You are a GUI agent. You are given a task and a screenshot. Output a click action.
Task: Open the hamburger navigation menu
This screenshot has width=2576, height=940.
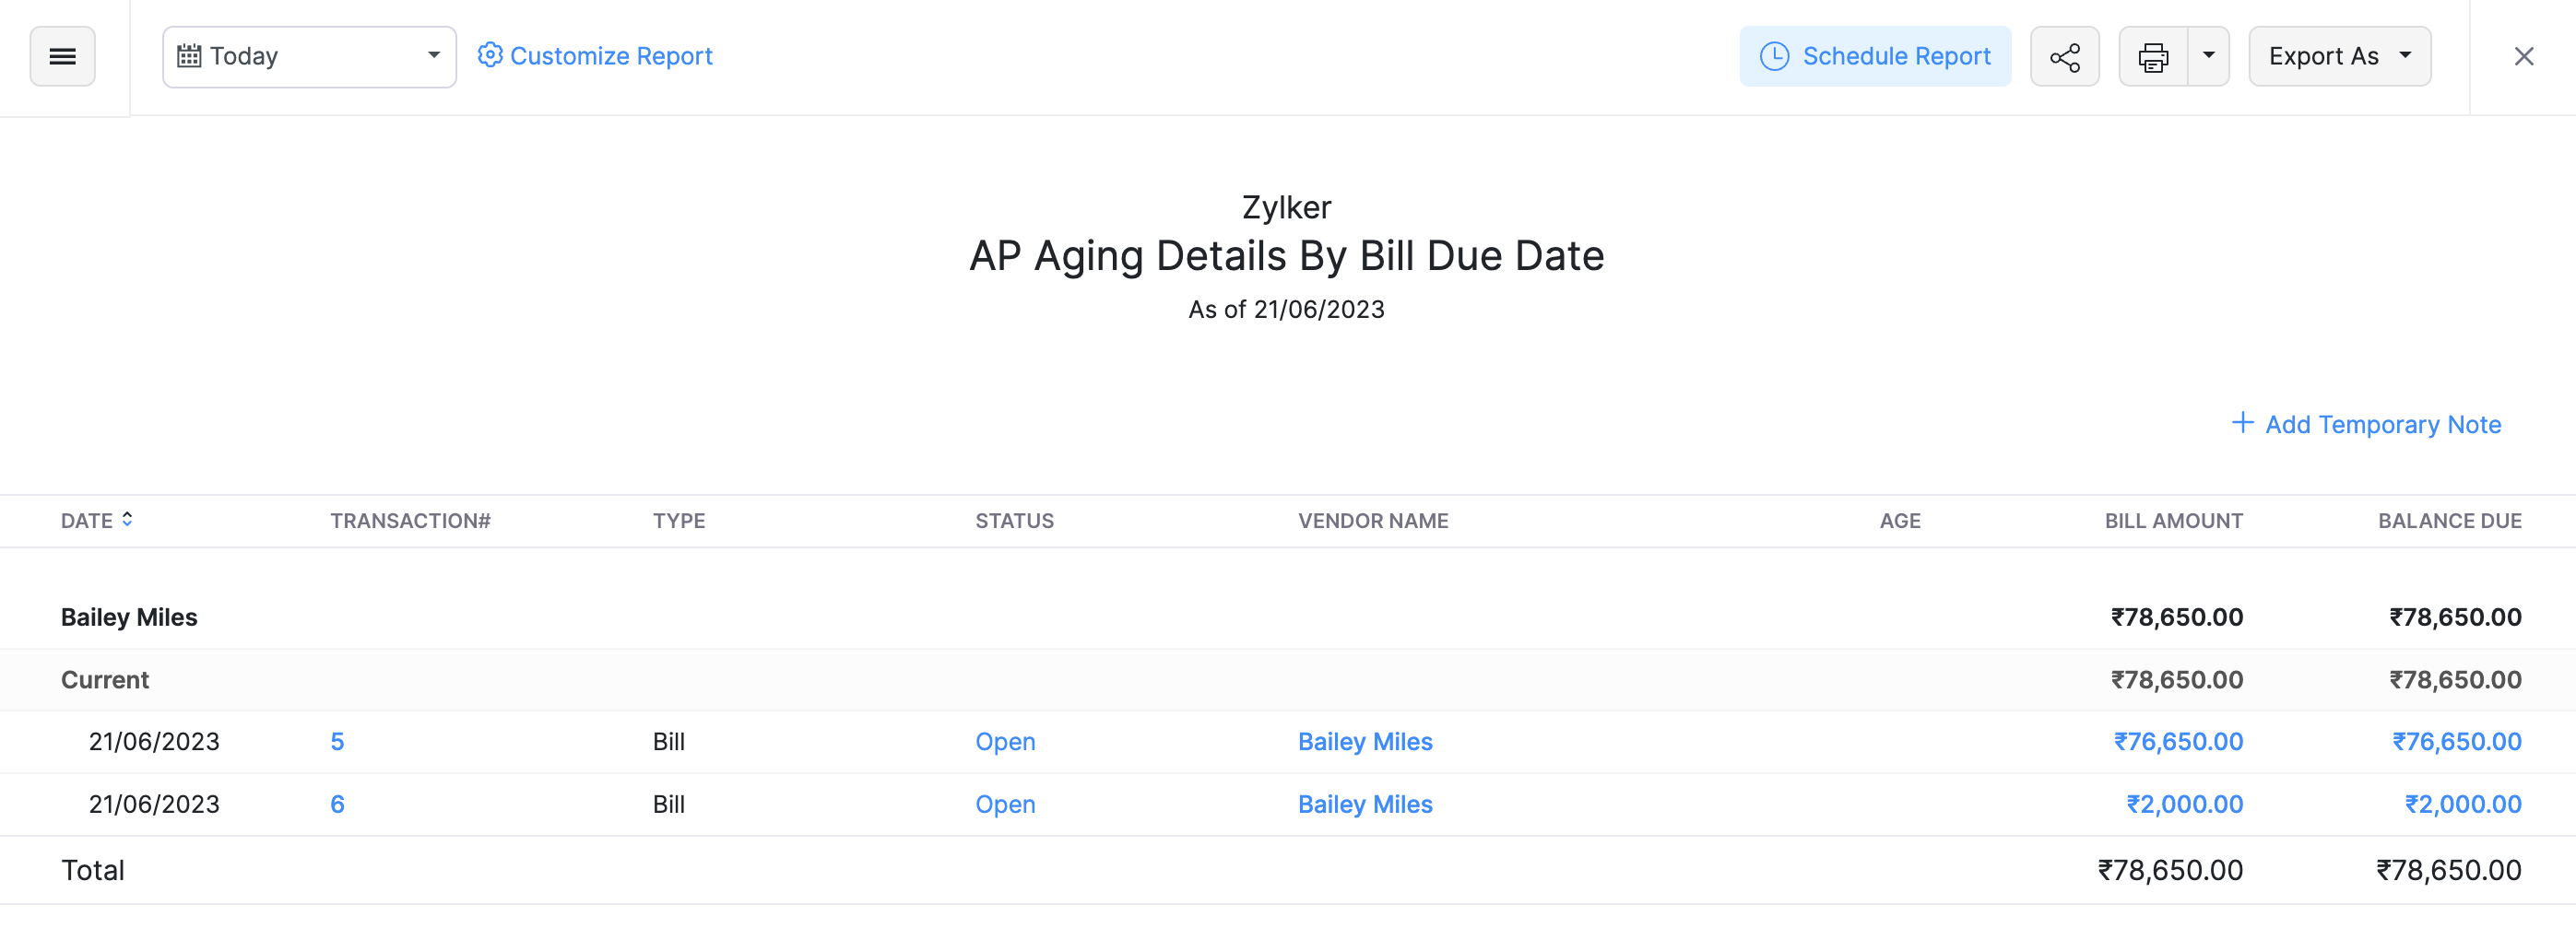click(62, 56)
